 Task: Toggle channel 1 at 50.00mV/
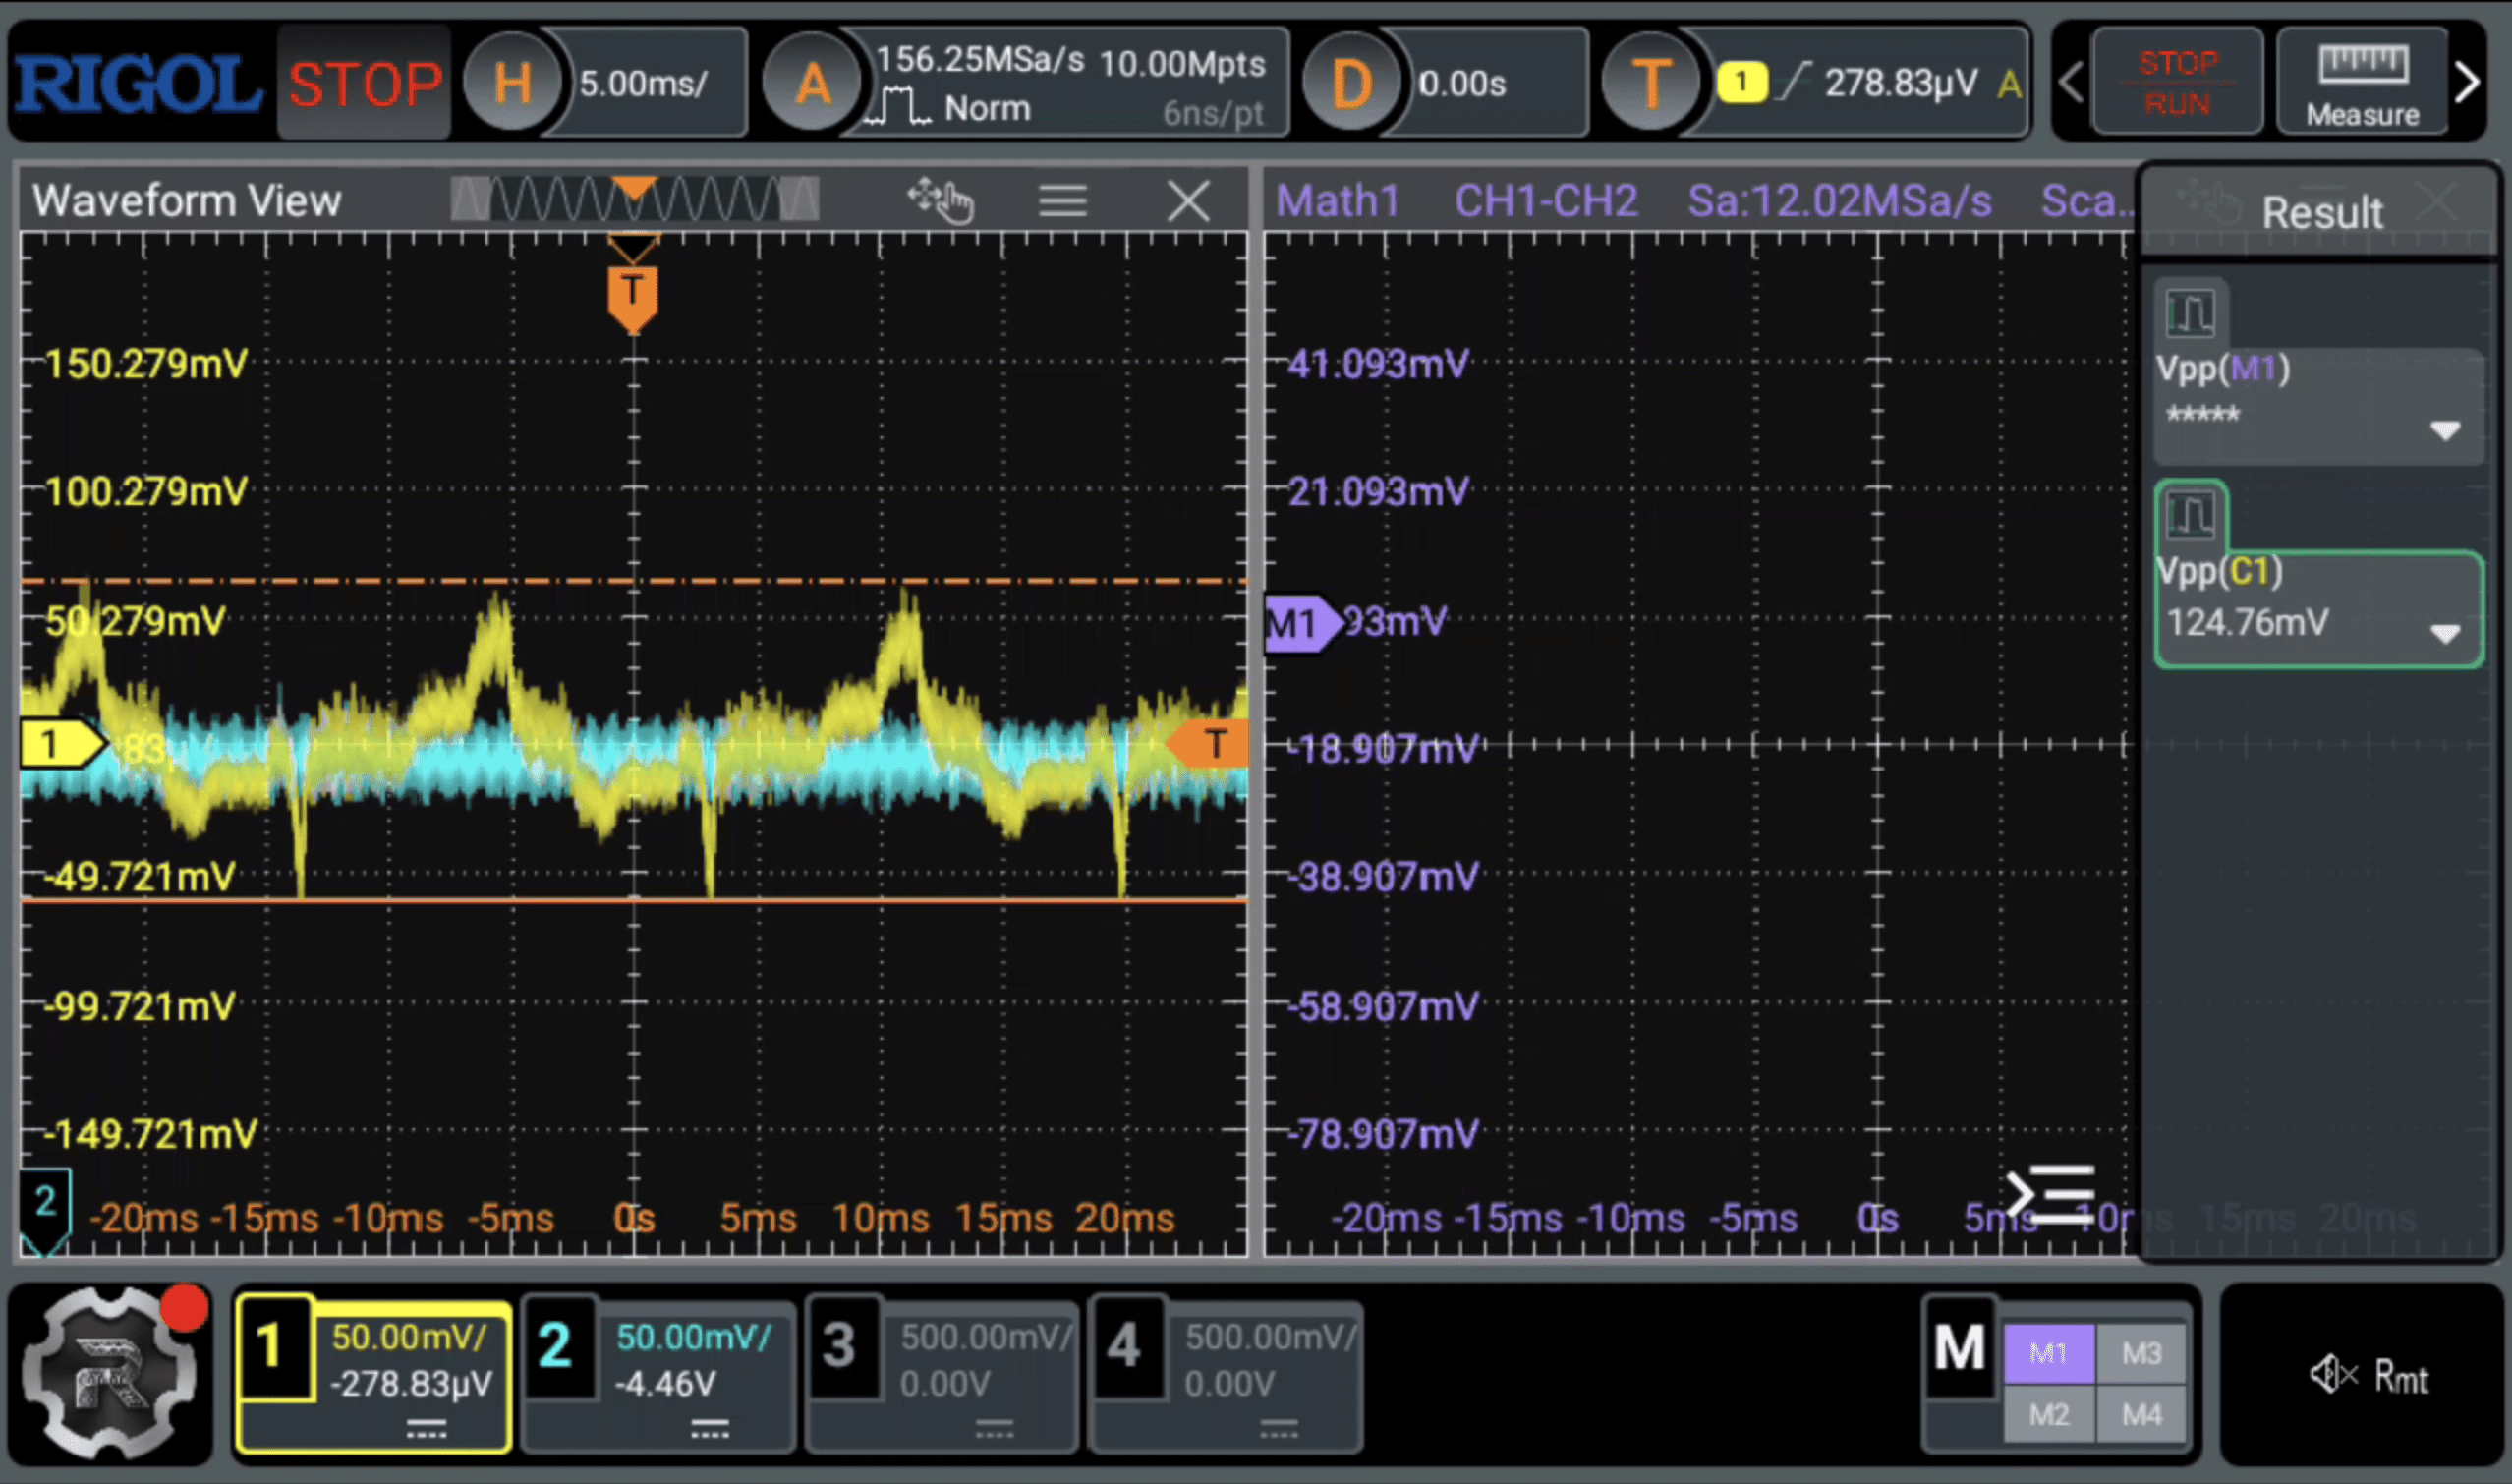[373, 1376]
